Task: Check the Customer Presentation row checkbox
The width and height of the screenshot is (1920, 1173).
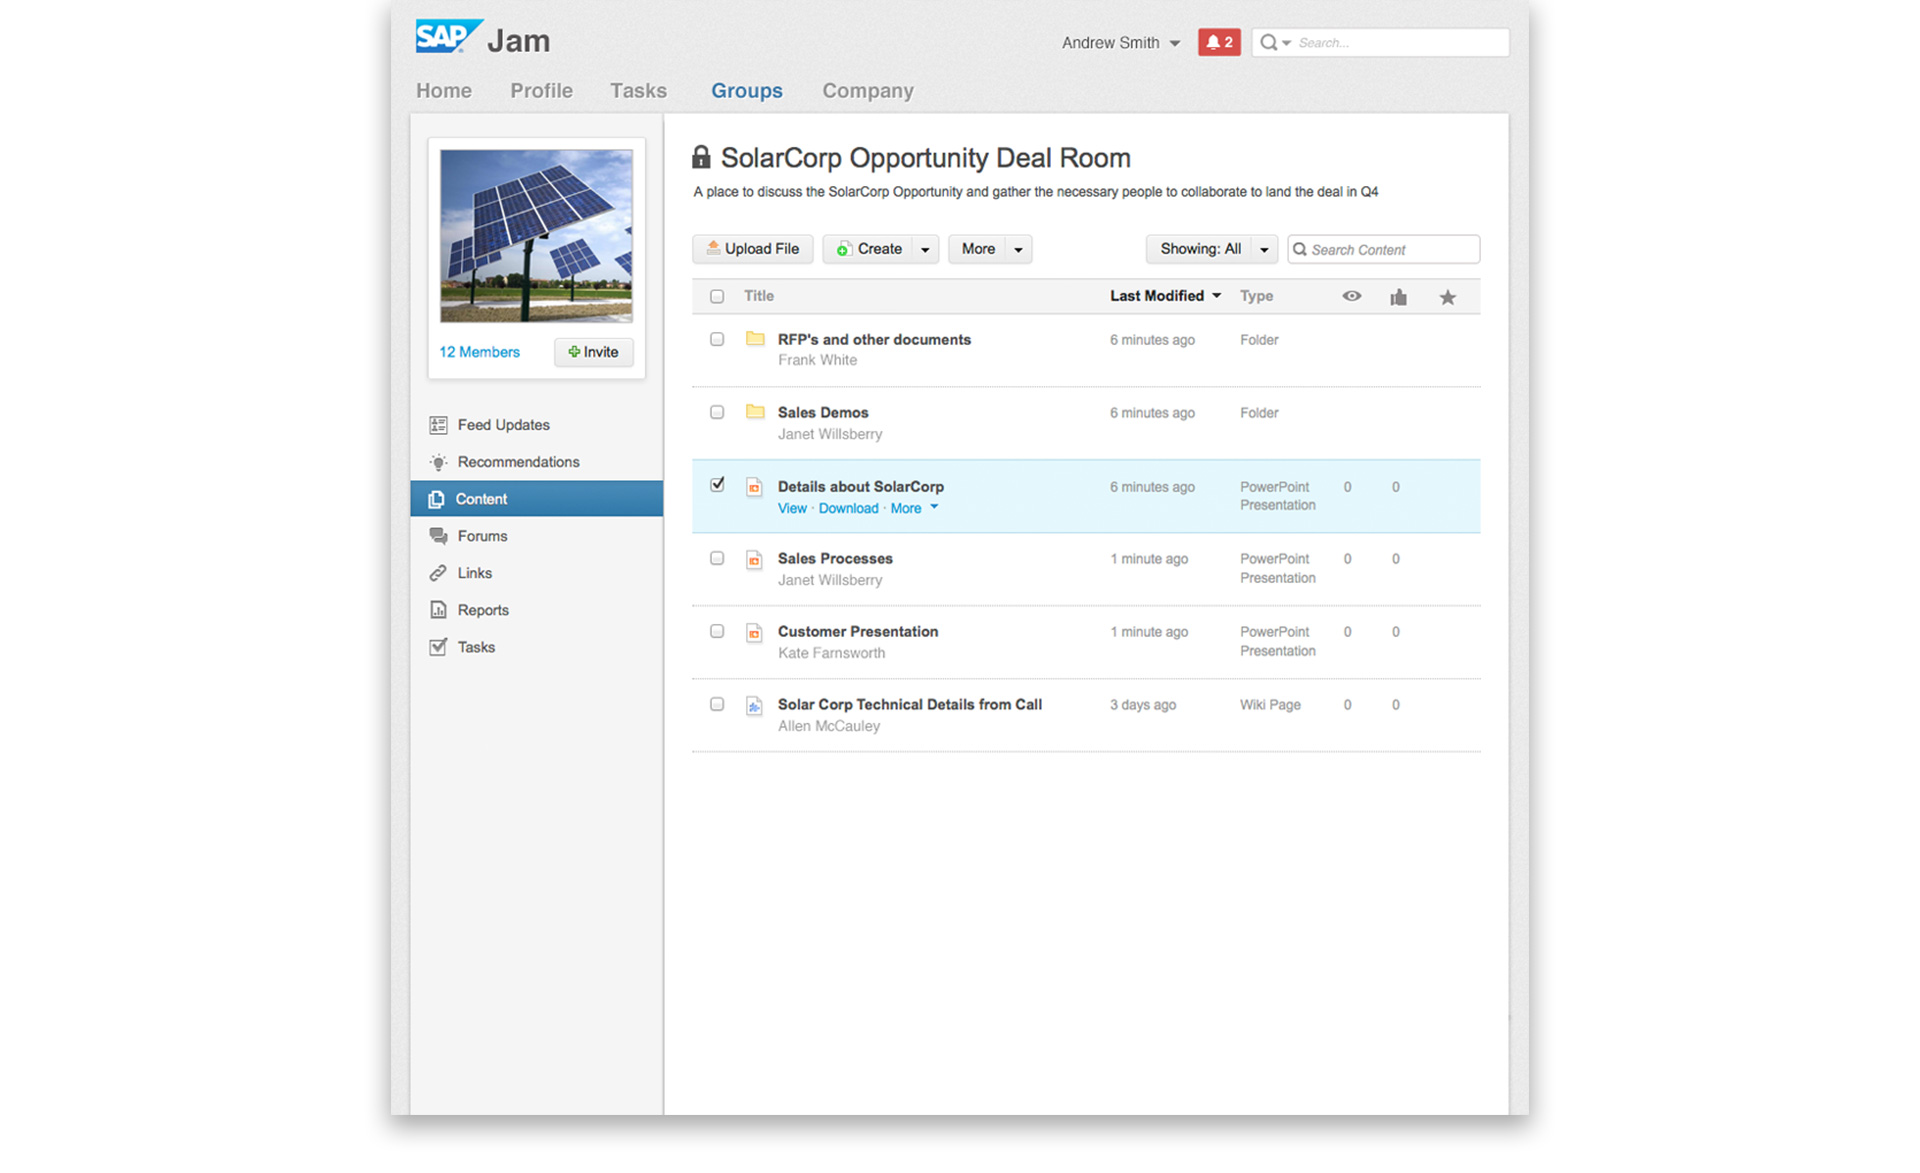Action: 717,631
